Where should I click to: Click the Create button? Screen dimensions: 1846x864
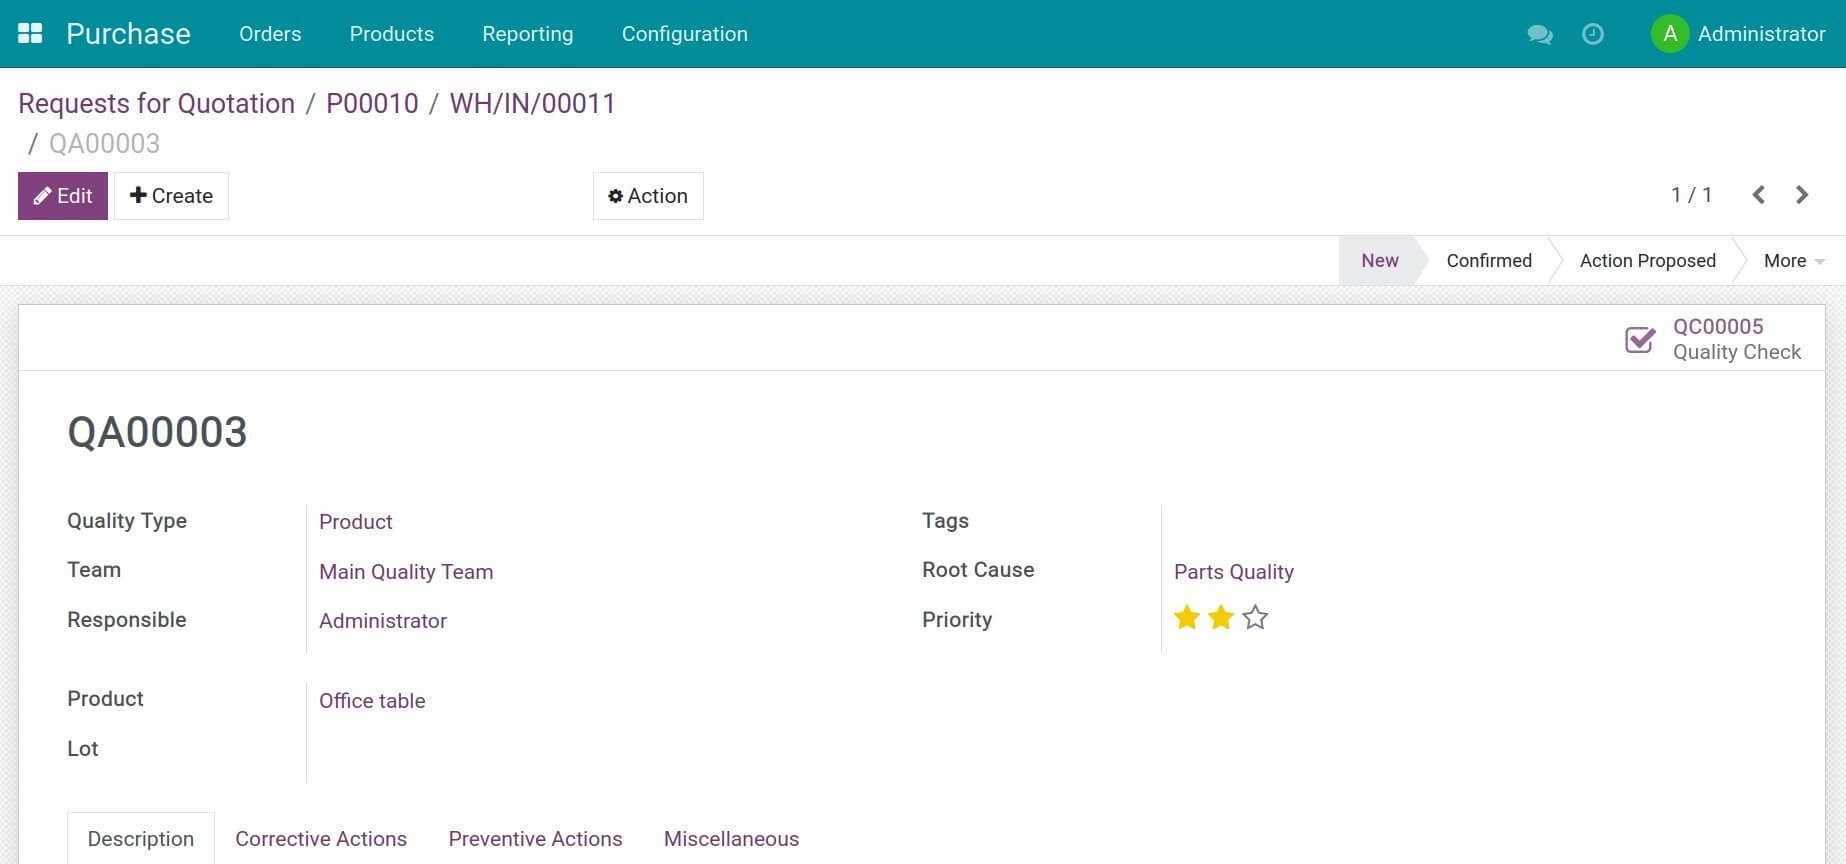(171, 196)
